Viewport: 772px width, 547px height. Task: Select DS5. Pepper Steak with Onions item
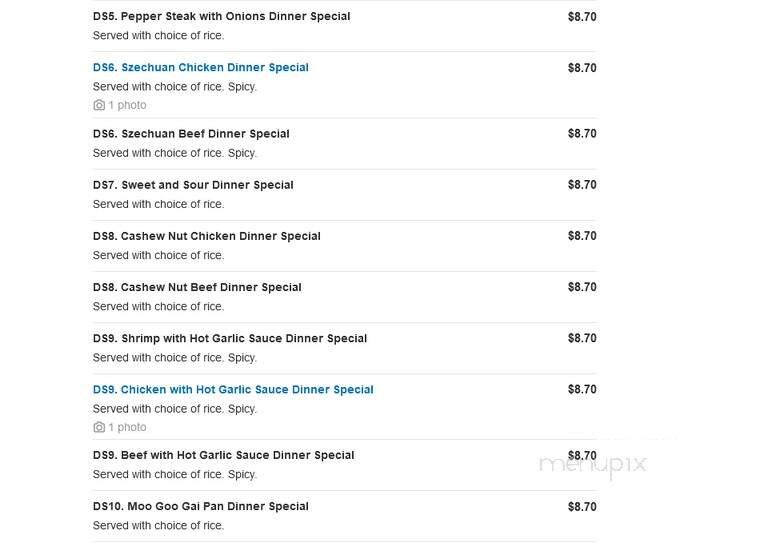[221, 17]
